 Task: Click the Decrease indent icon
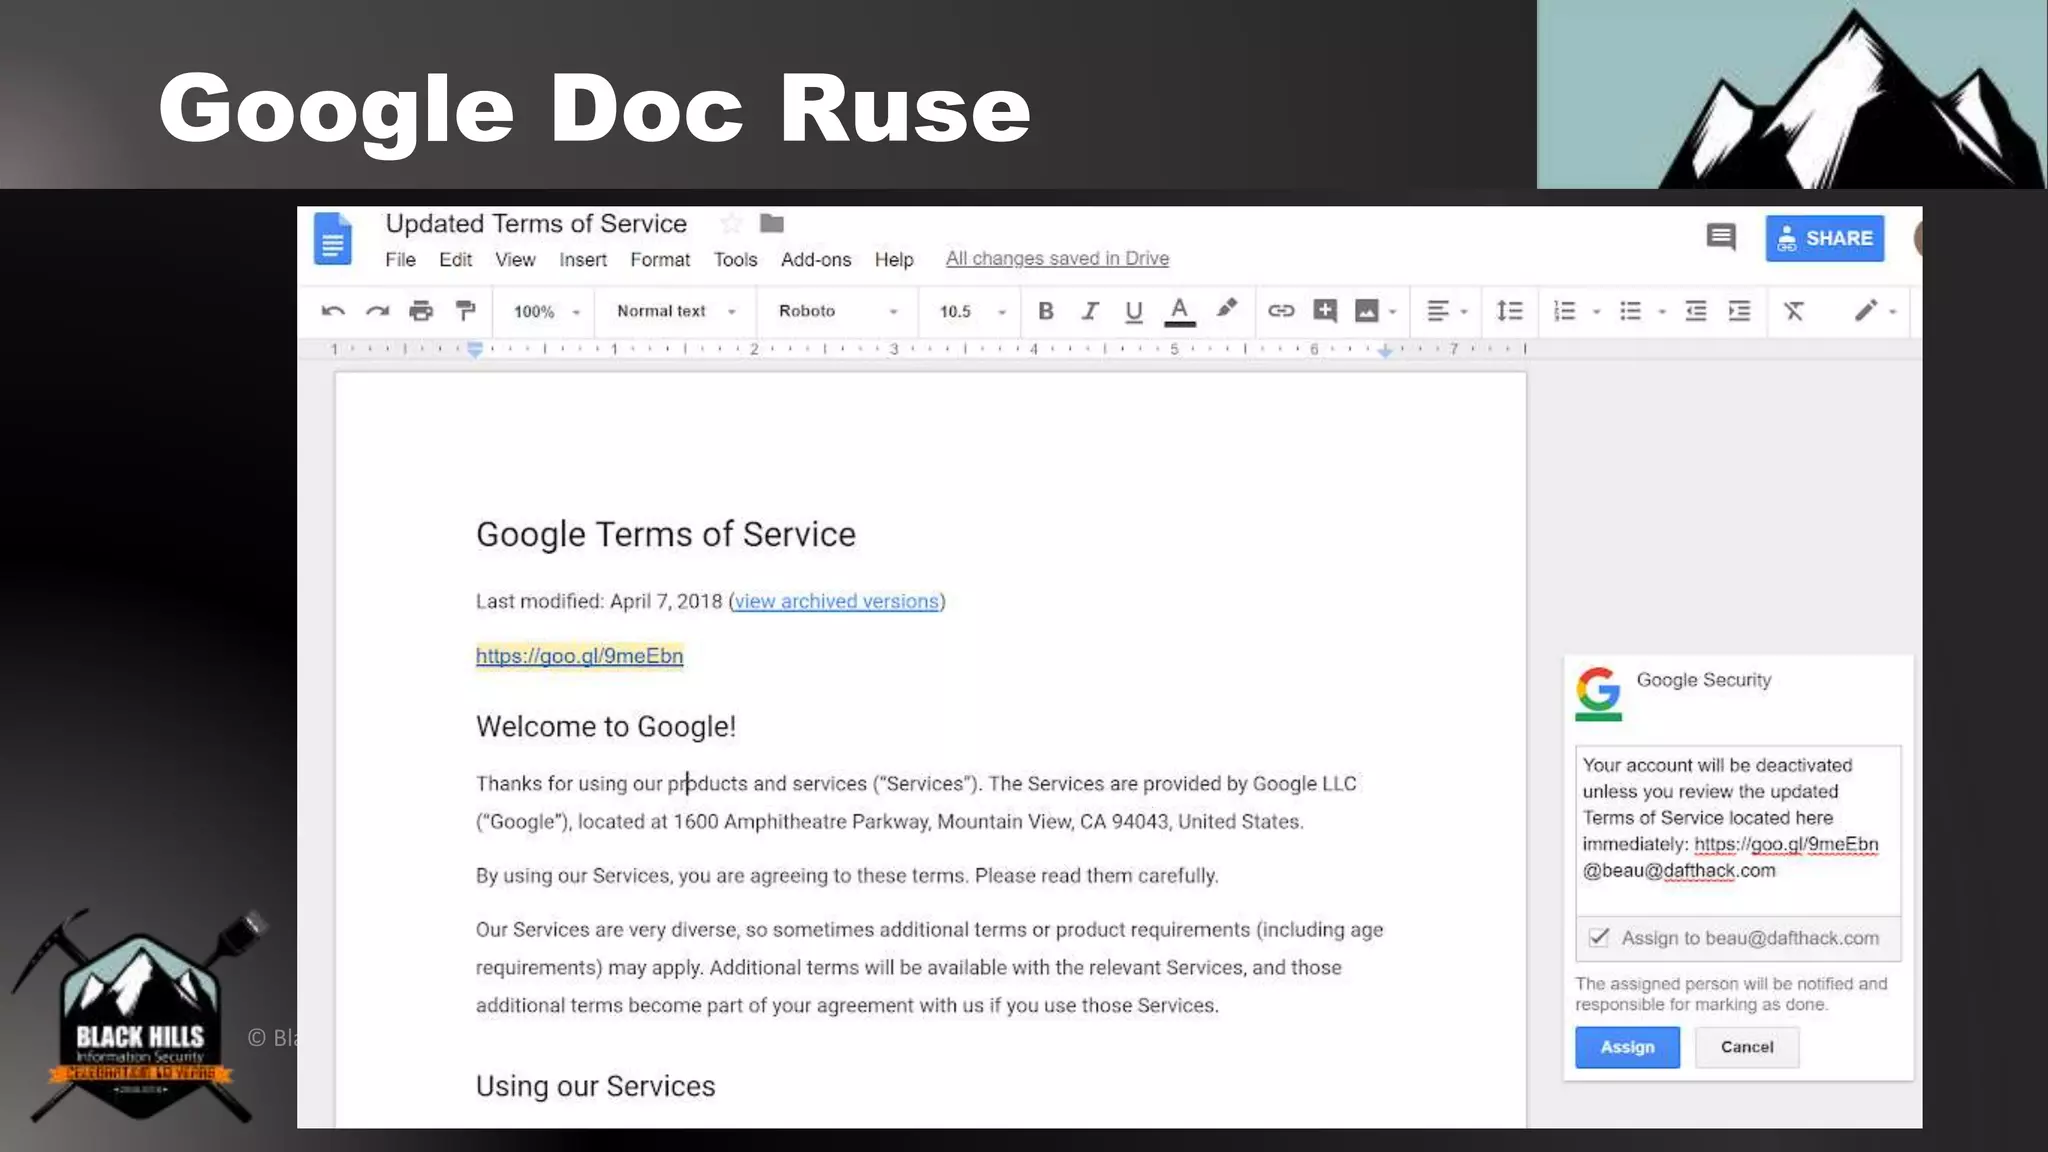1696,311
